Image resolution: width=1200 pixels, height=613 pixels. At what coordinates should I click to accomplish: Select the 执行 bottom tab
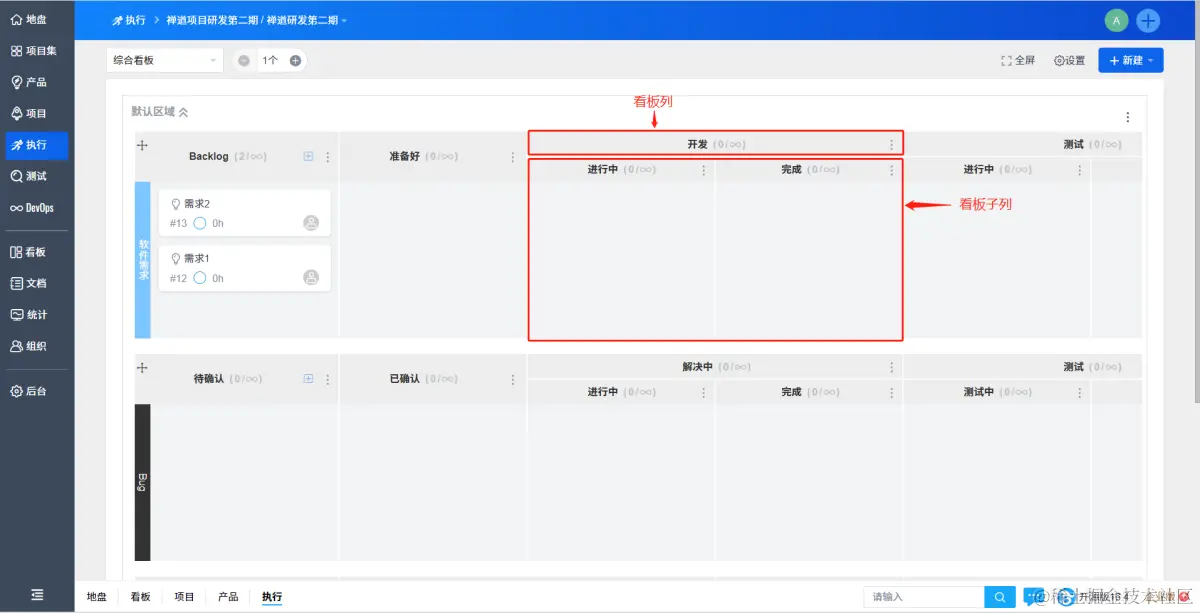coord(272,597)
